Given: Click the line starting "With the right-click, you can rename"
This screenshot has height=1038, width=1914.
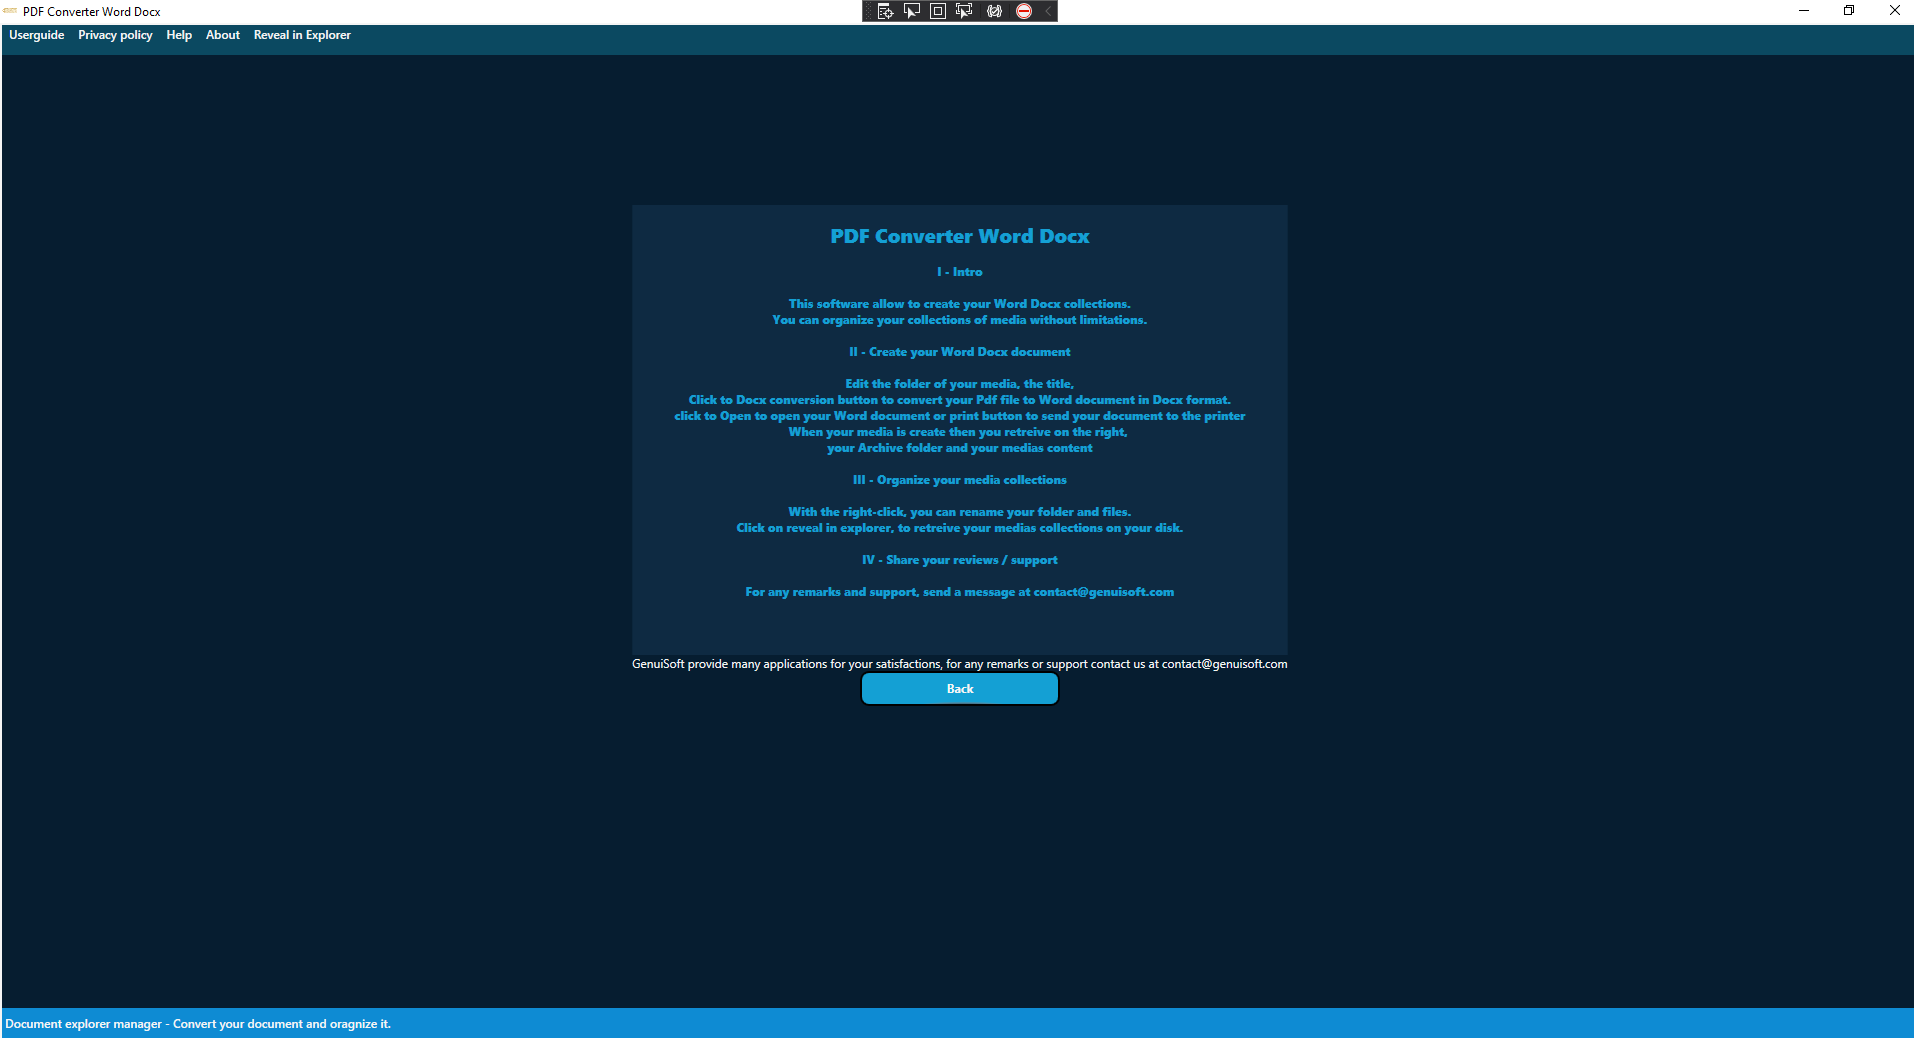Looking at the screenshot, I should (x=960, y=512).
